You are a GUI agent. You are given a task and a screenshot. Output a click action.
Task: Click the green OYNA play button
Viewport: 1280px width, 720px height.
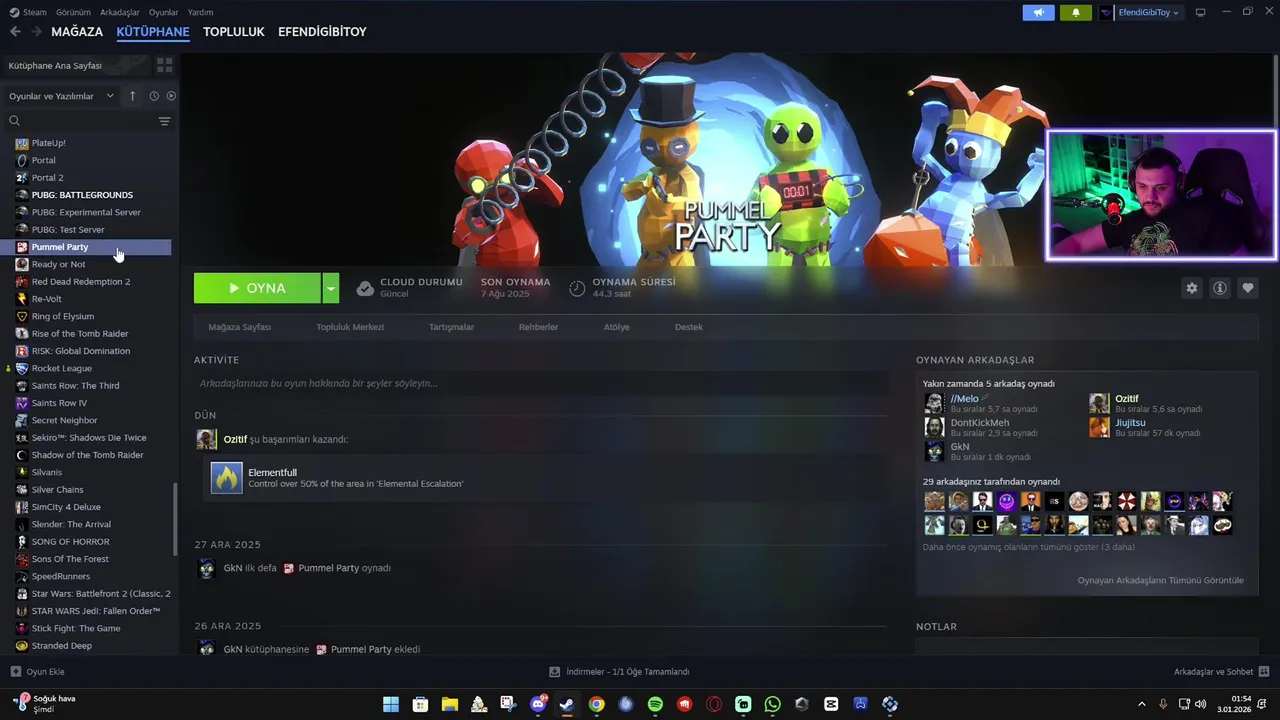click(257, 288)
